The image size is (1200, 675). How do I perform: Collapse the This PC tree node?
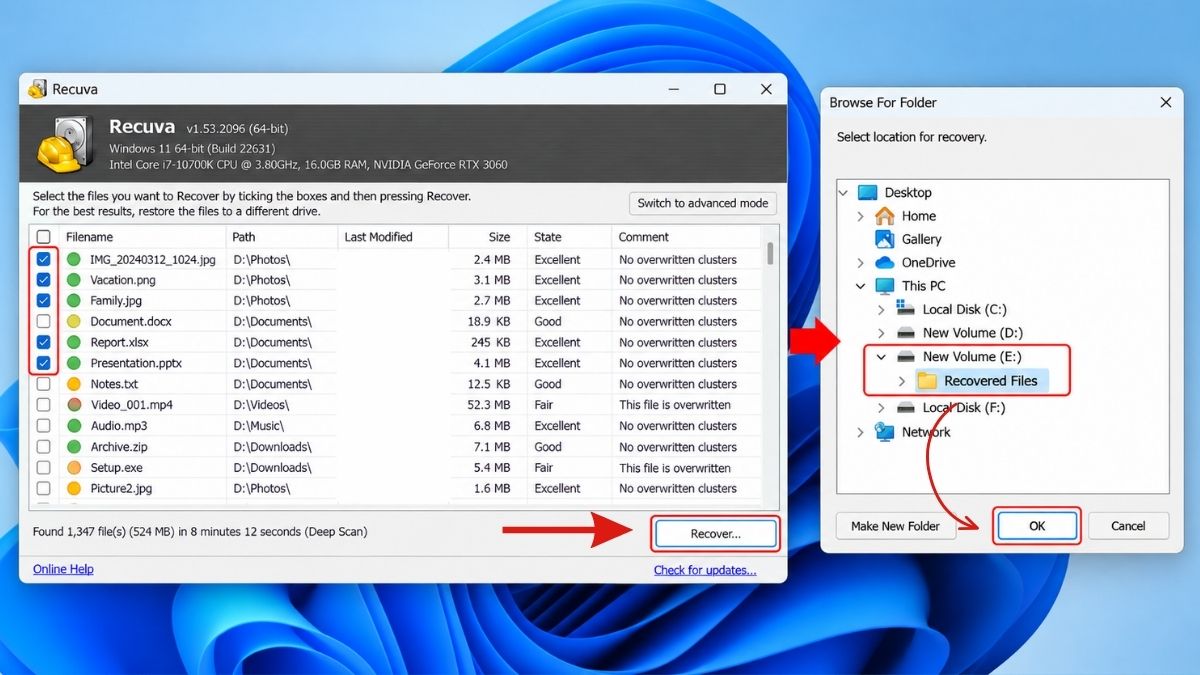(861, 286)
